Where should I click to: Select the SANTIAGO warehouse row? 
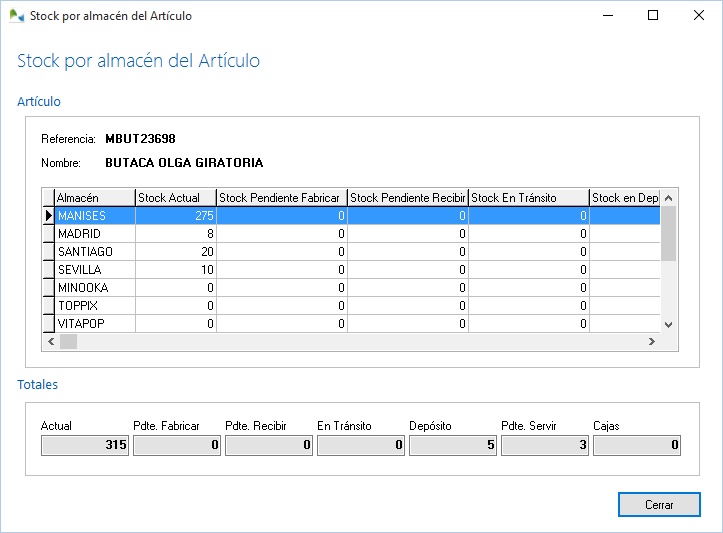94,252
